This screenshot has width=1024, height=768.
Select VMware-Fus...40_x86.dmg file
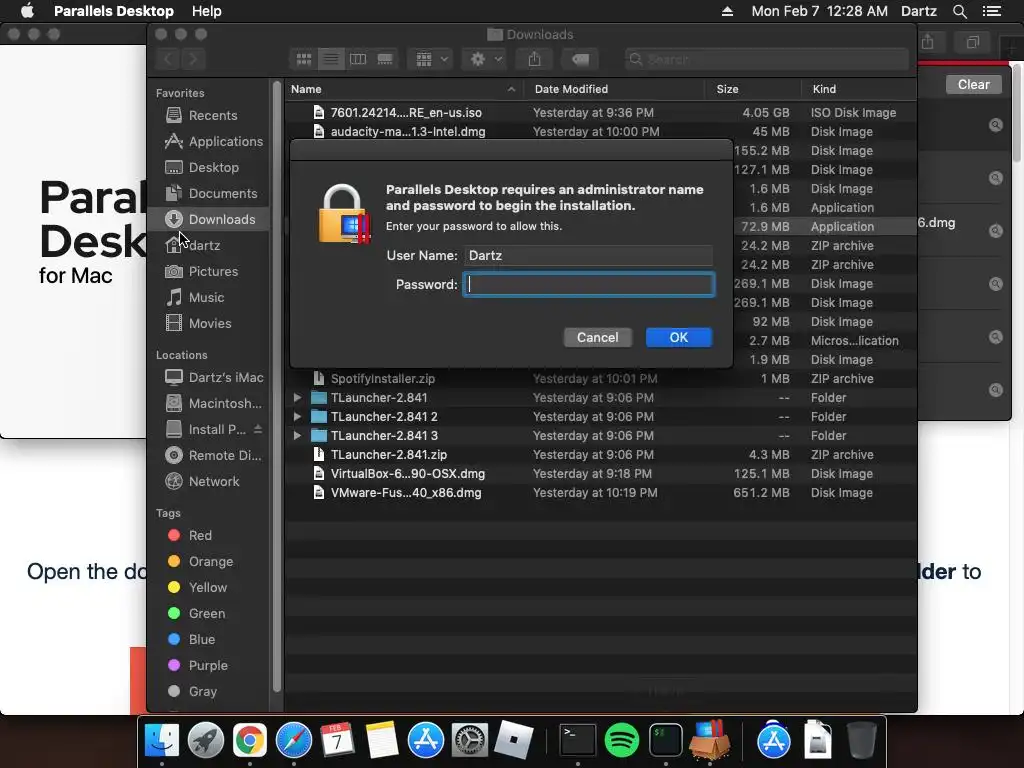coord(600,492)
